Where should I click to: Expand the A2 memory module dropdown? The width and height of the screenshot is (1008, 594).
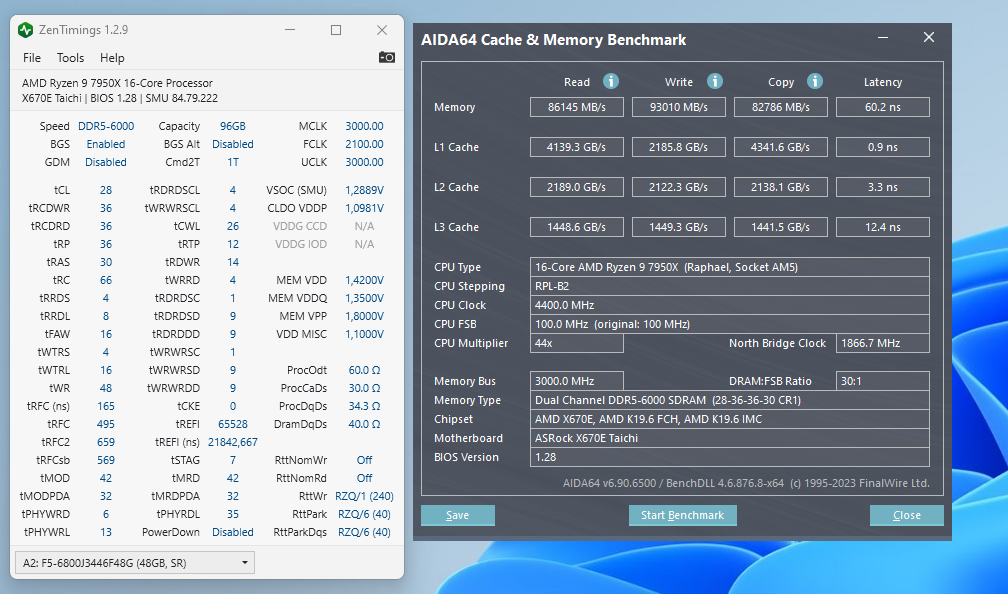(x=135, y=562)
